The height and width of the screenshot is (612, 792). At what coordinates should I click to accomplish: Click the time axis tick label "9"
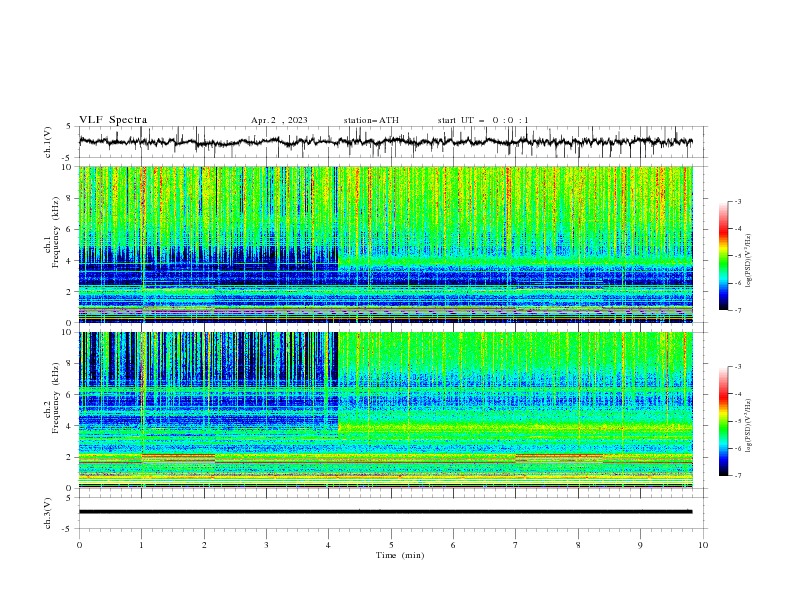640,545
